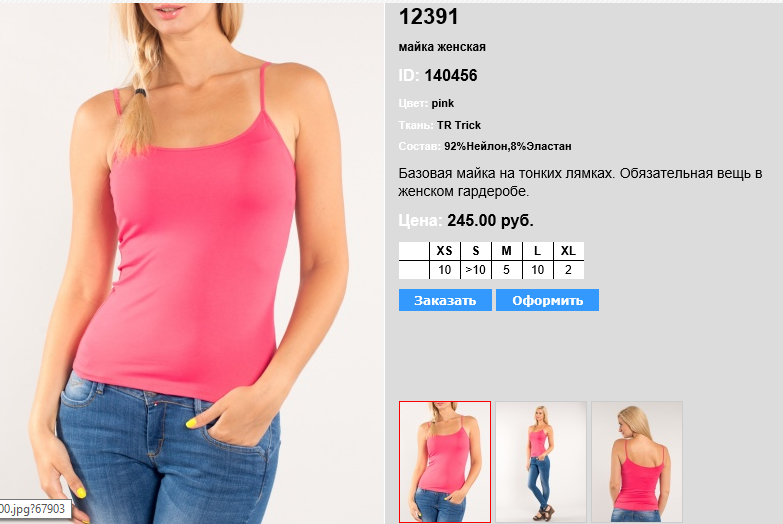Click the Заказать button
Image resolution: width=783 pixels, height=524 pixels.
pyautogui.click(x=445, y=300)
